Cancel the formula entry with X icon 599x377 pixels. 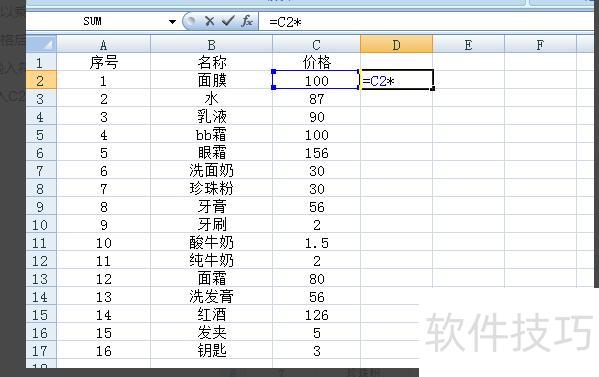(209, 21)
